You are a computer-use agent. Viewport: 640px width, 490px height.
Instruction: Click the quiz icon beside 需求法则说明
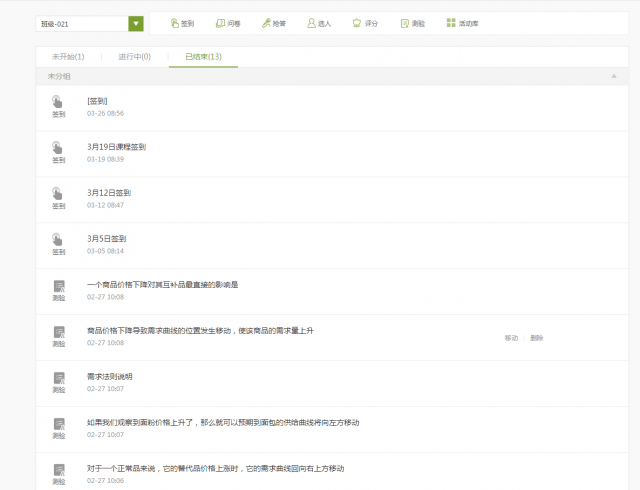point(58,378)
